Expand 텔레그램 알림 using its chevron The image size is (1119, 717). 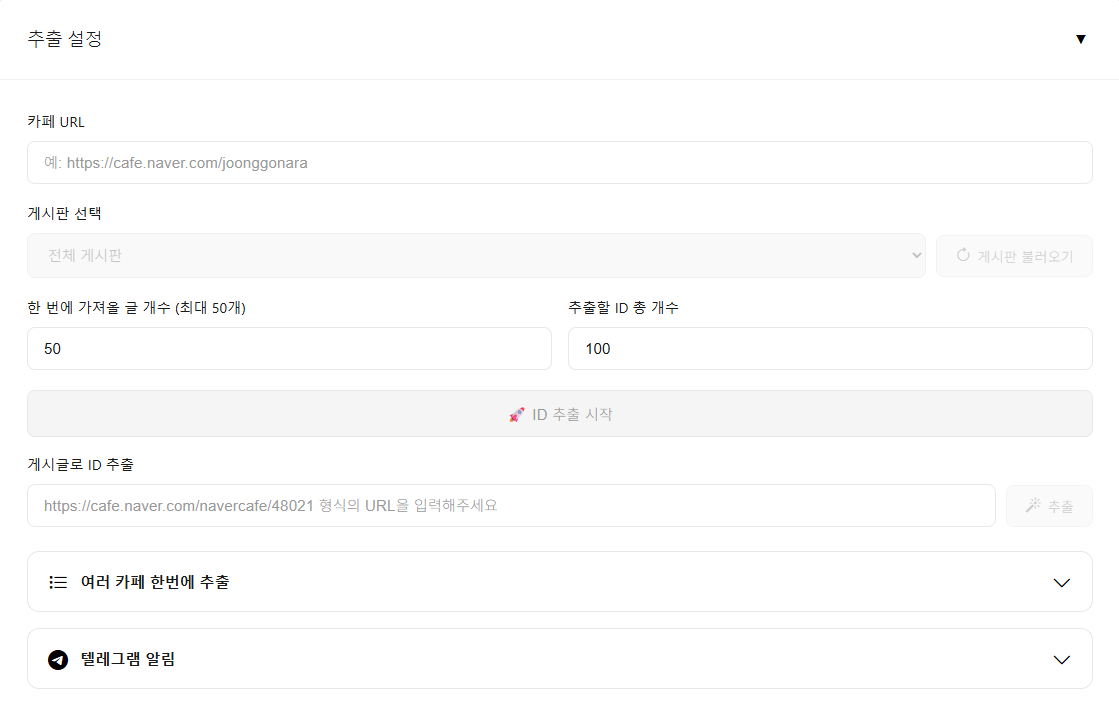[1062, 659]
